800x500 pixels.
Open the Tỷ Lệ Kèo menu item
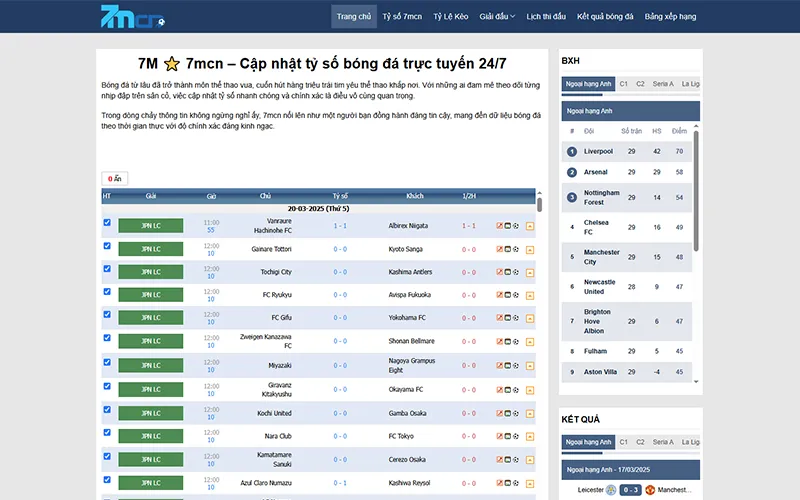[x=451, y=17]
